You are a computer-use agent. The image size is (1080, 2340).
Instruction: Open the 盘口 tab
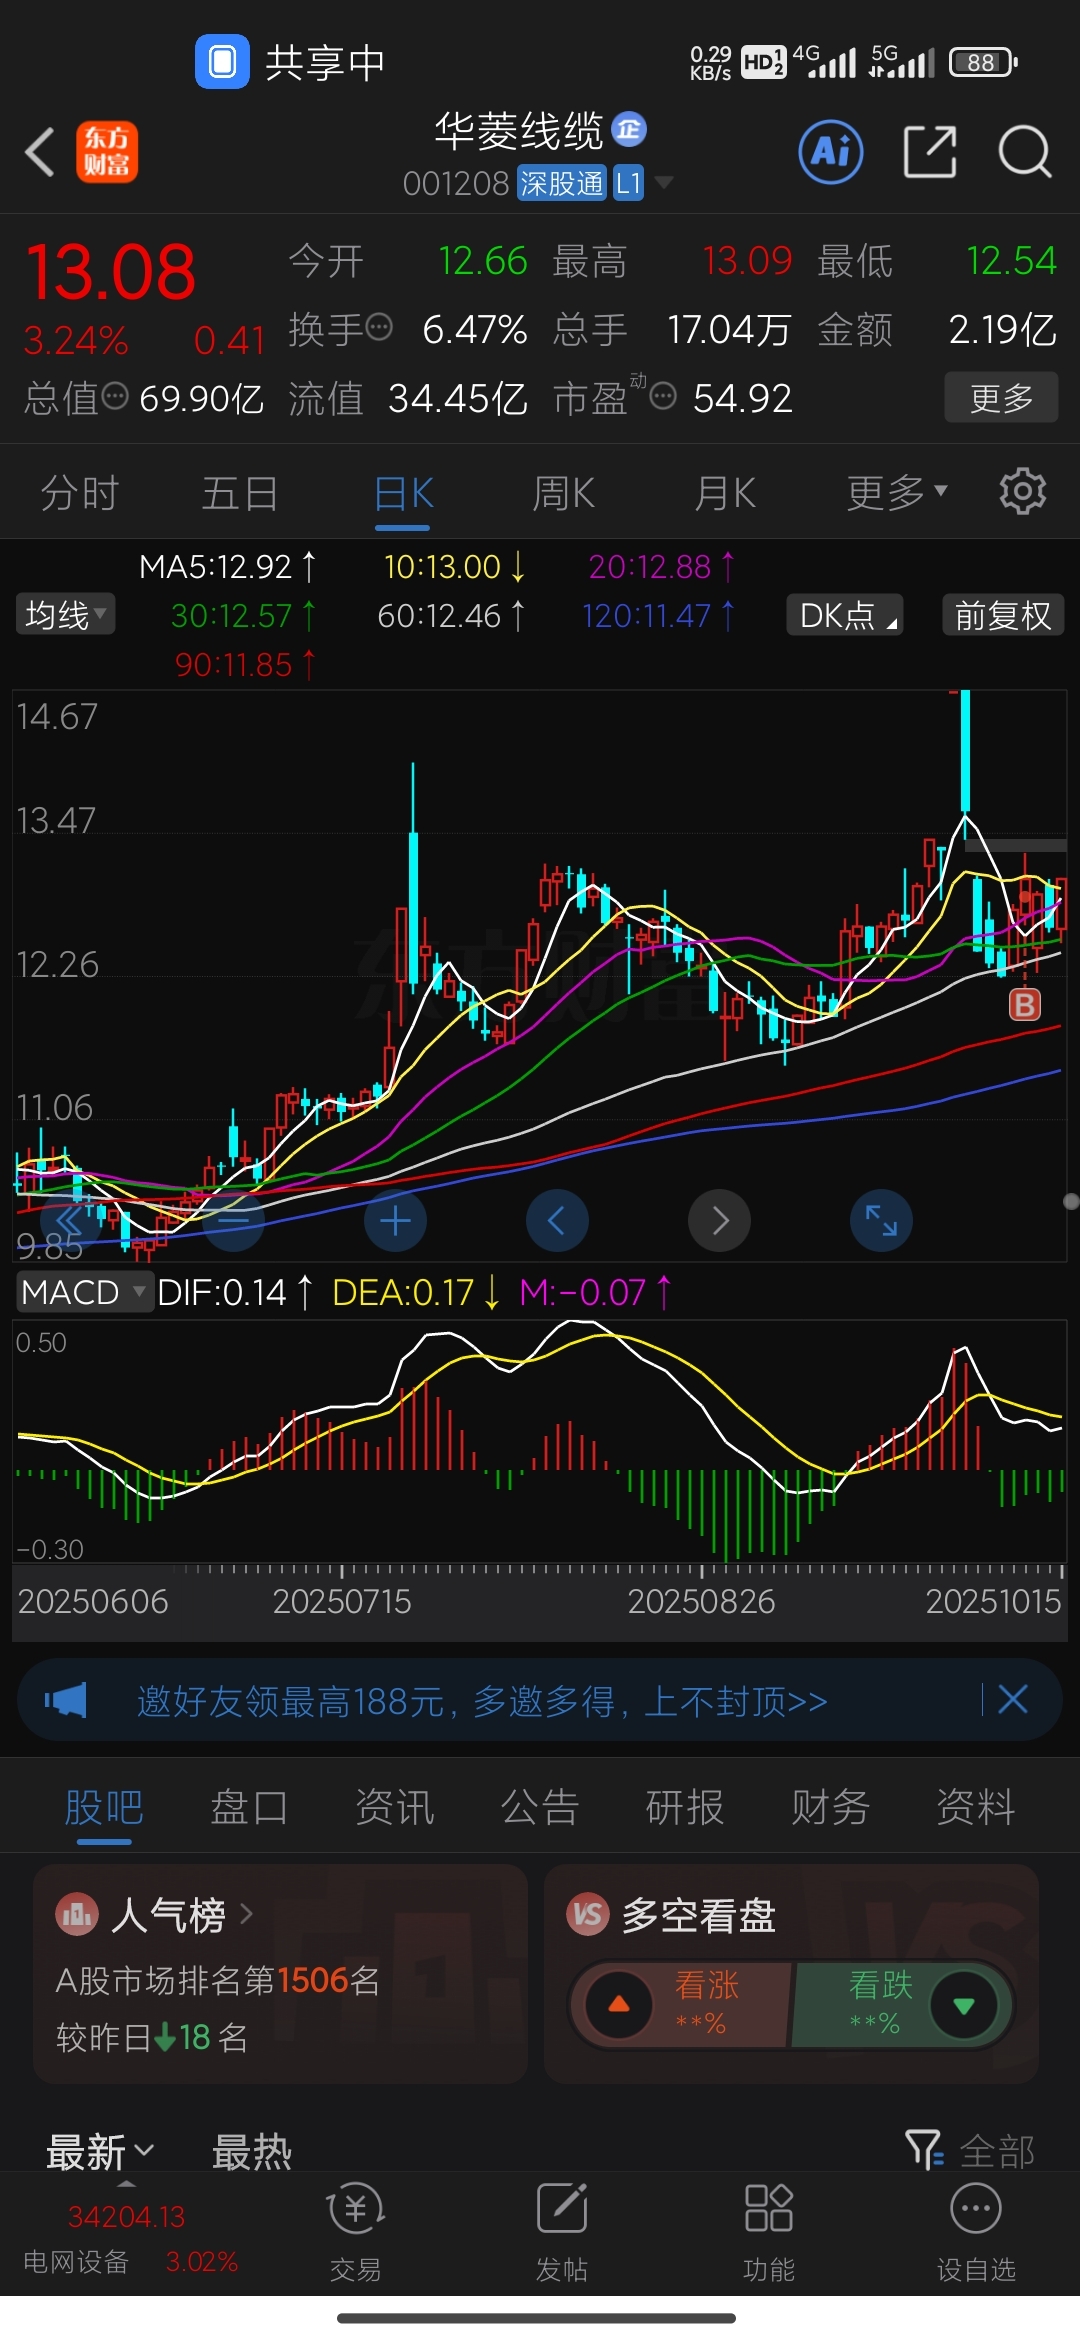pos(249,1807)
